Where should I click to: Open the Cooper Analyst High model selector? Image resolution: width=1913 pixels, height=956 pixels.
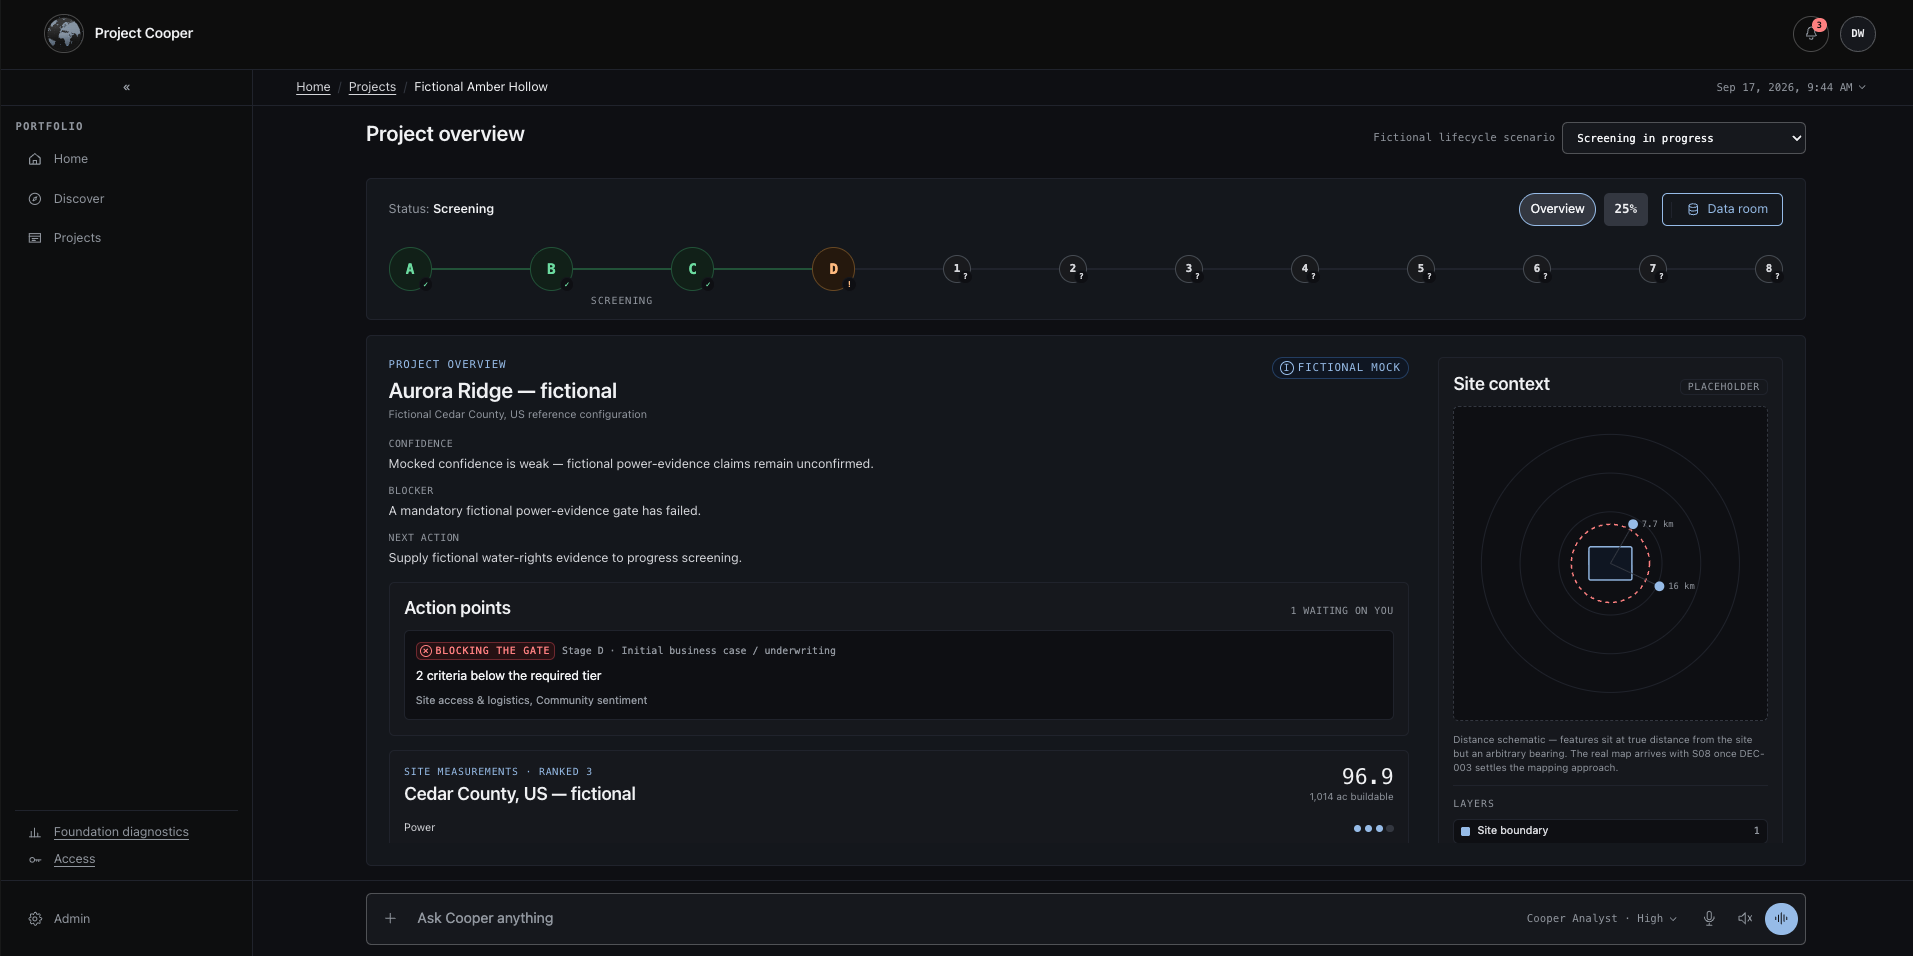[1601, 918]
